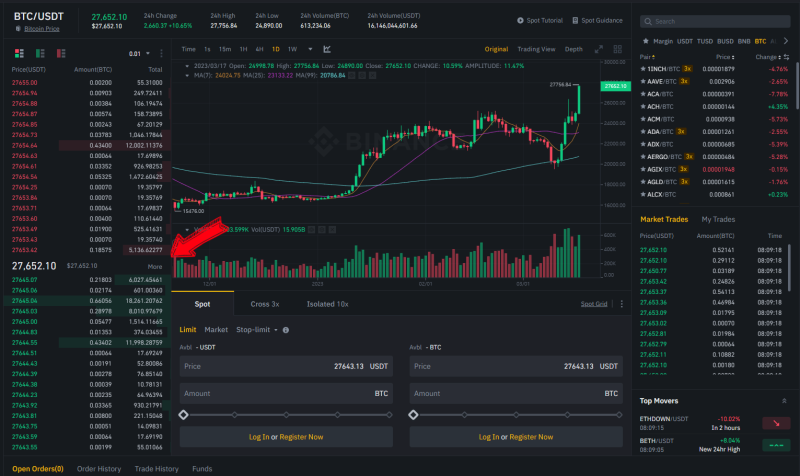Click the search magnifier icon
This screenshot has width=800, height=476.
[x=648, y=21]
